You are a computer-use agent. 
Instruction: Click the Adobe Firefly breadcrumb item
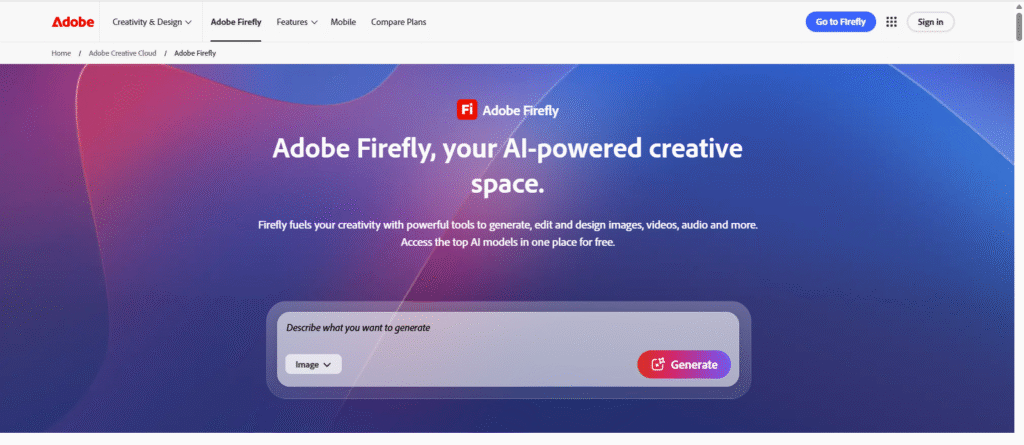point(195,53)
